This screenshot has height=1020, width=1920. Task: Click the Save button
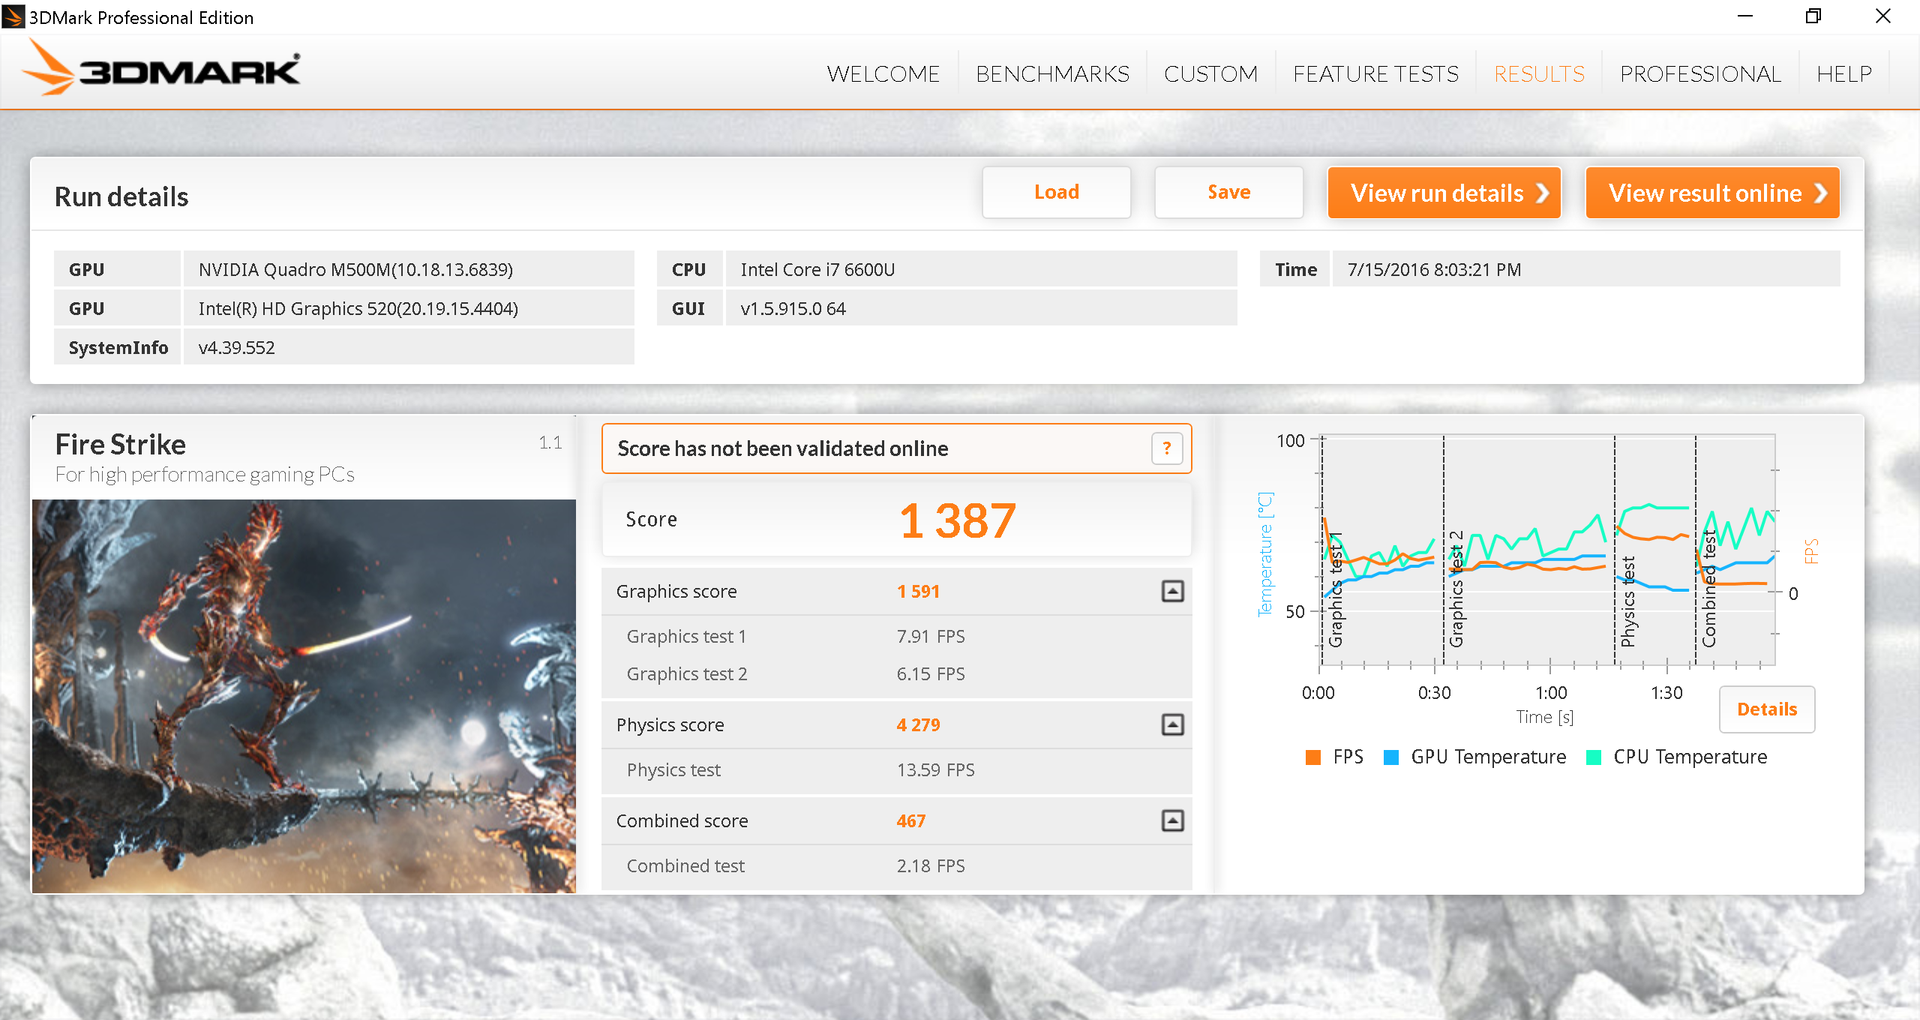[x=1228, y=192]
